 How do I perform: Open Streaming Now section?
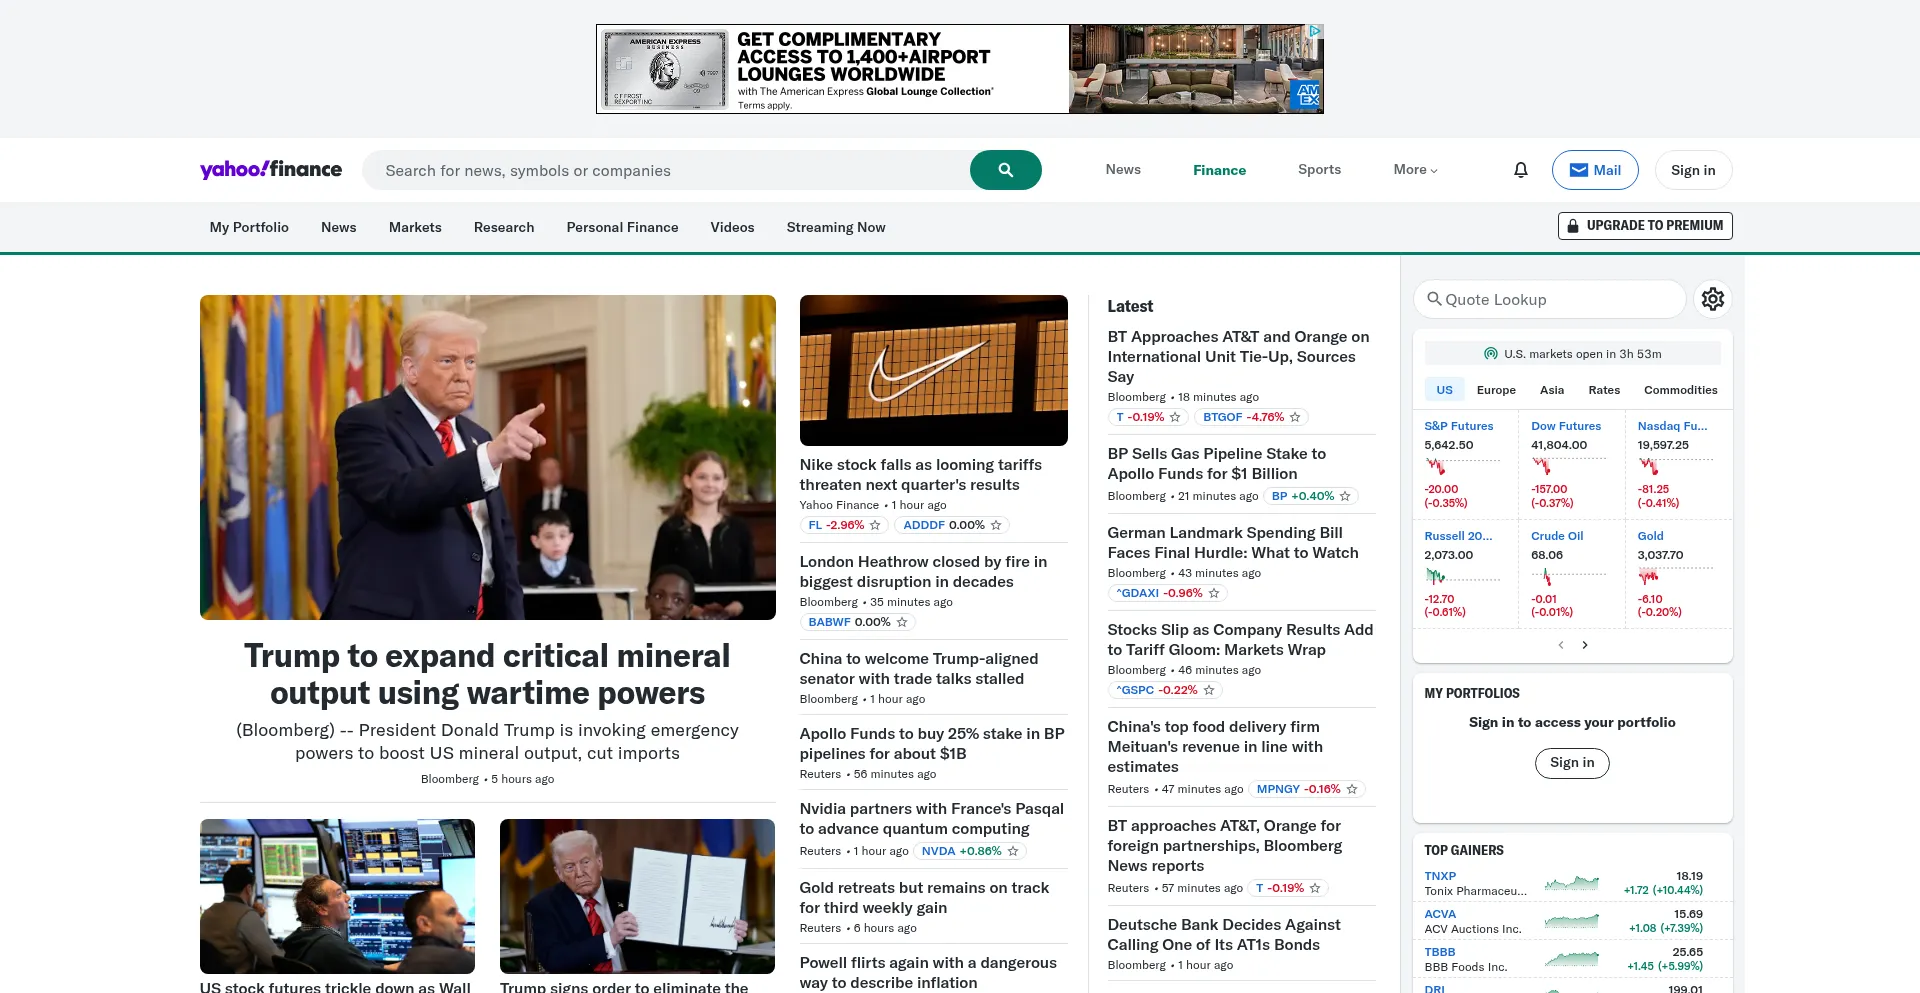pos(836,227)
